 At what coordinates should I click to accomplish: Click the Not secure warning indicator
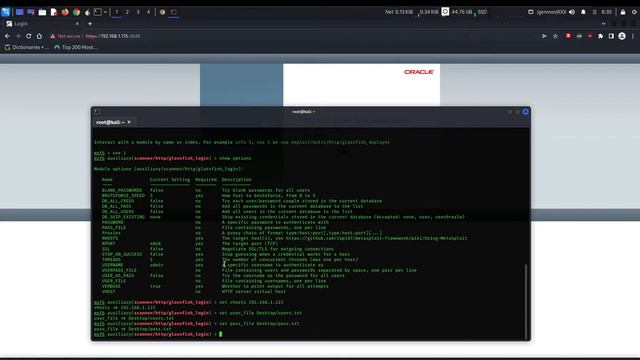coord(65,36)
